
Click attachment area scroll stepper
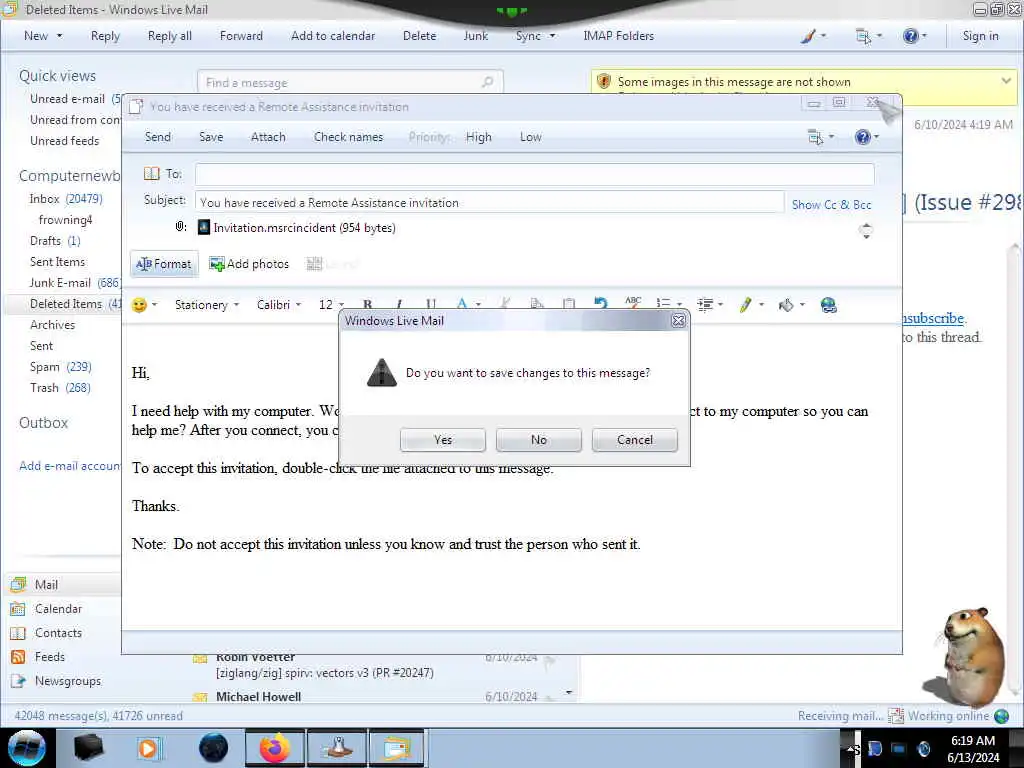866,230
